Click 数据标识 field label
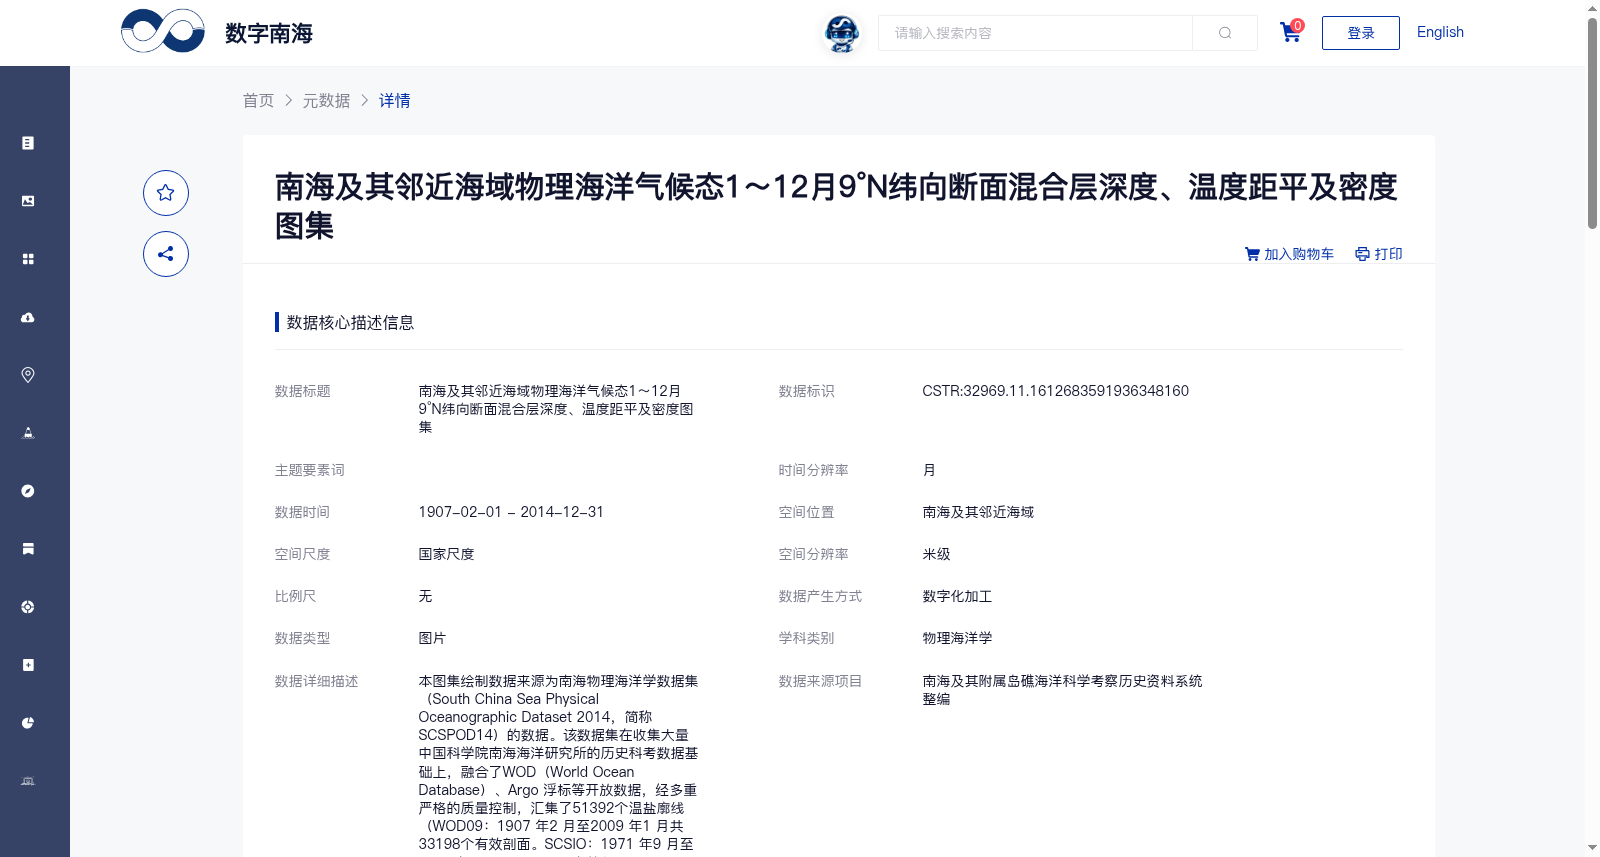The width and height of the screenshot is (1600, 857). [x=806, y=391]
